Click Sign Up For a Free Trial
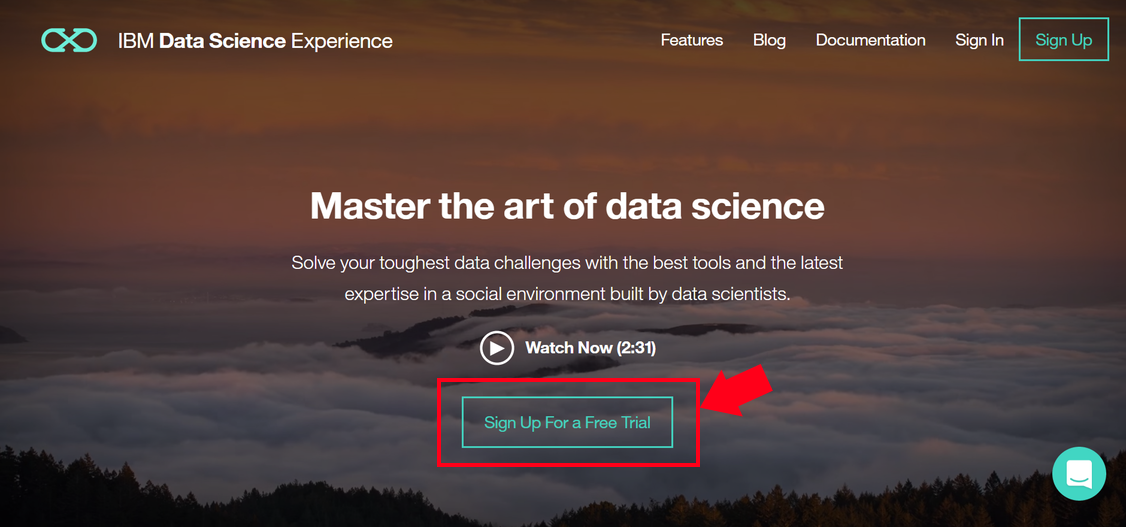Viewport: 1126px width, 527px height. point(567,422)
